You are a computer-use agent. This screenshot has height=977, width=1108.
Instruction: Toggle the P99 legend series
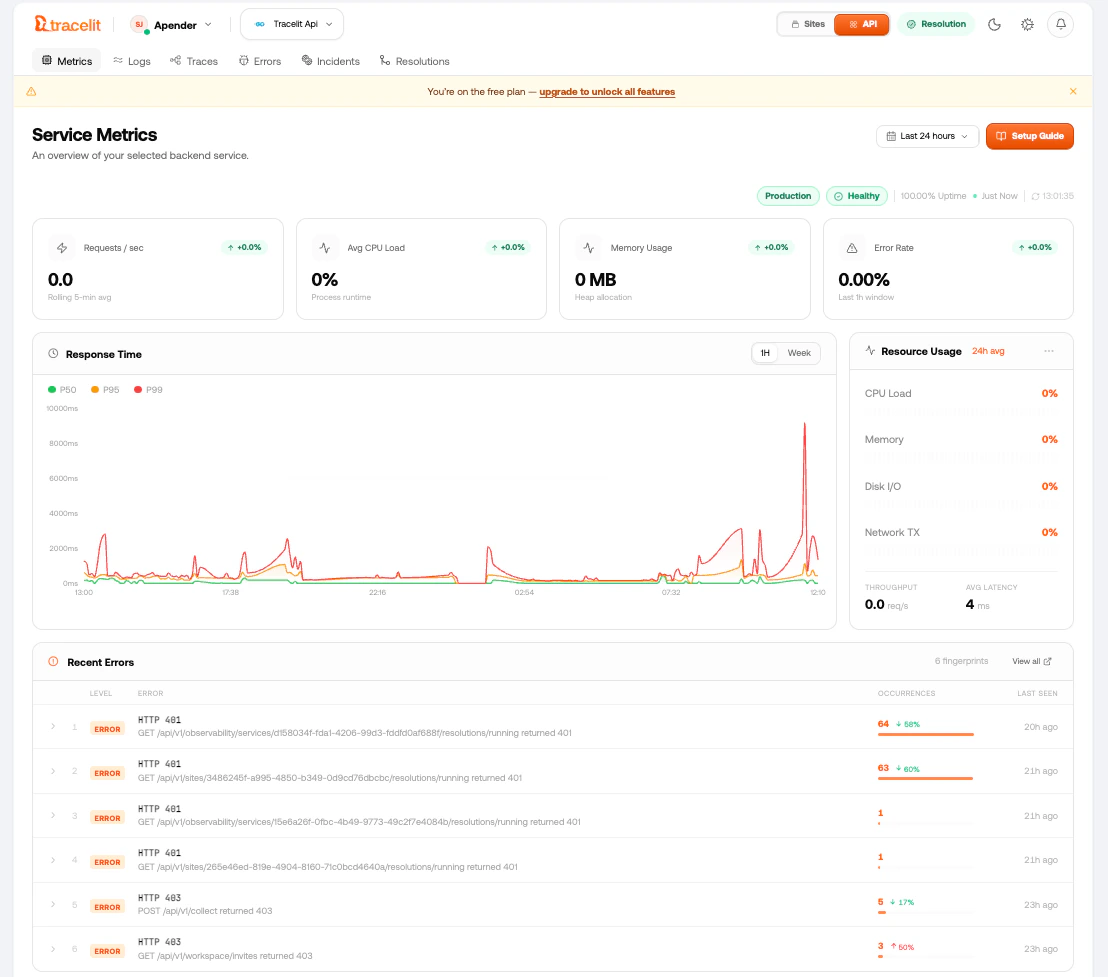pos(148,390)
